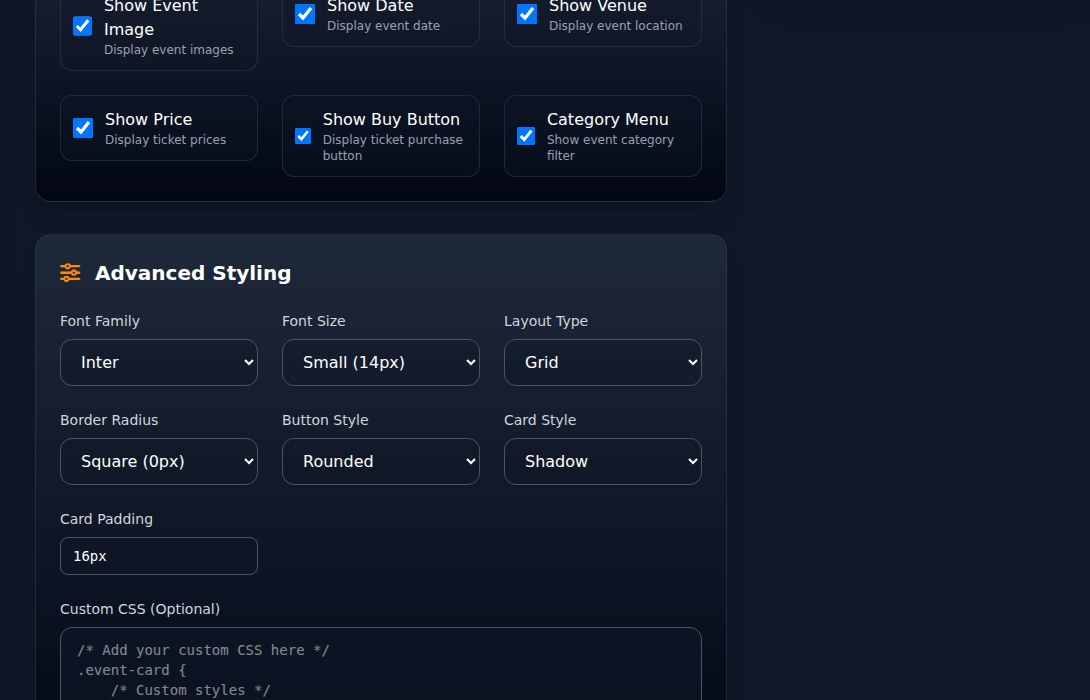This screenshot has height=700, width=1090.
Task: Click the Font Family label
Action: [x=99, y=321]
